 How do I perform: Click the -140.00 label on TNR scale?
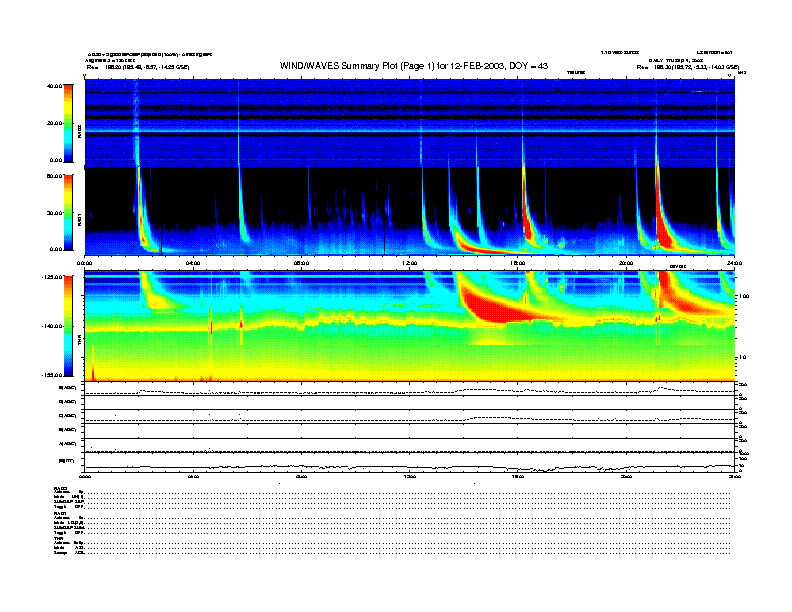52,326
